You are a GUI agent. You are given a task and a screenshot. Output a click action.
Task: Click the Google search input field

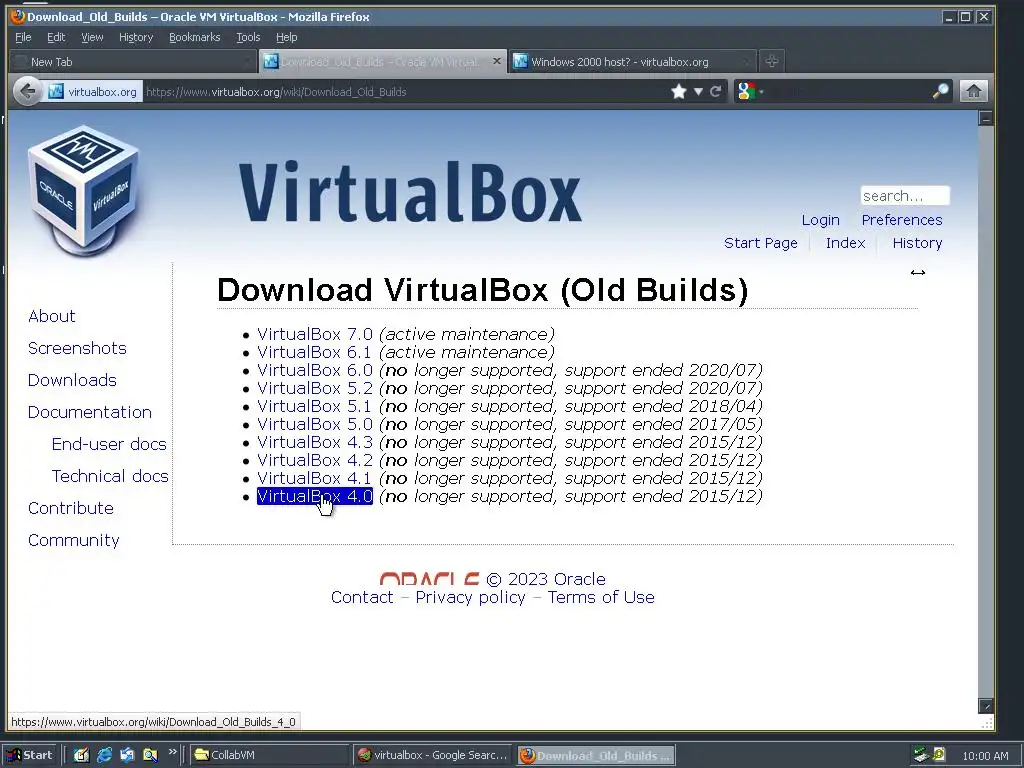click(x=849, y=91)
